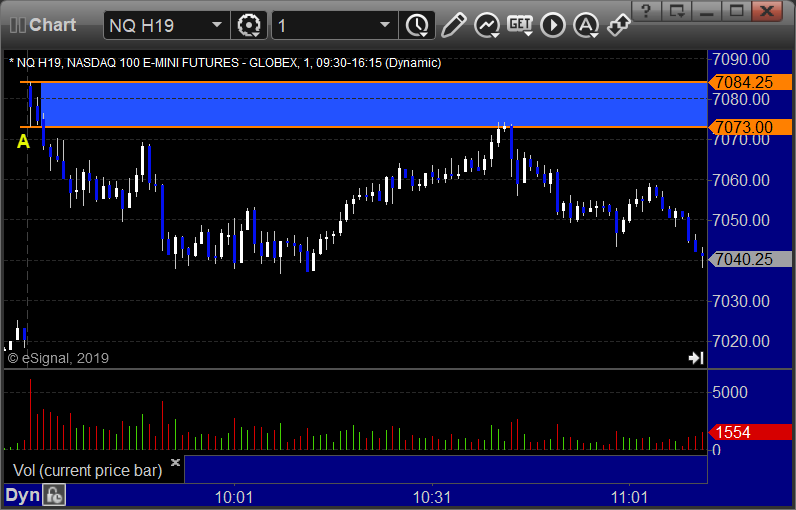Viewport: 796px width, 510px height.
Task: Click the 10:31 time axis label
Action: 432,497
